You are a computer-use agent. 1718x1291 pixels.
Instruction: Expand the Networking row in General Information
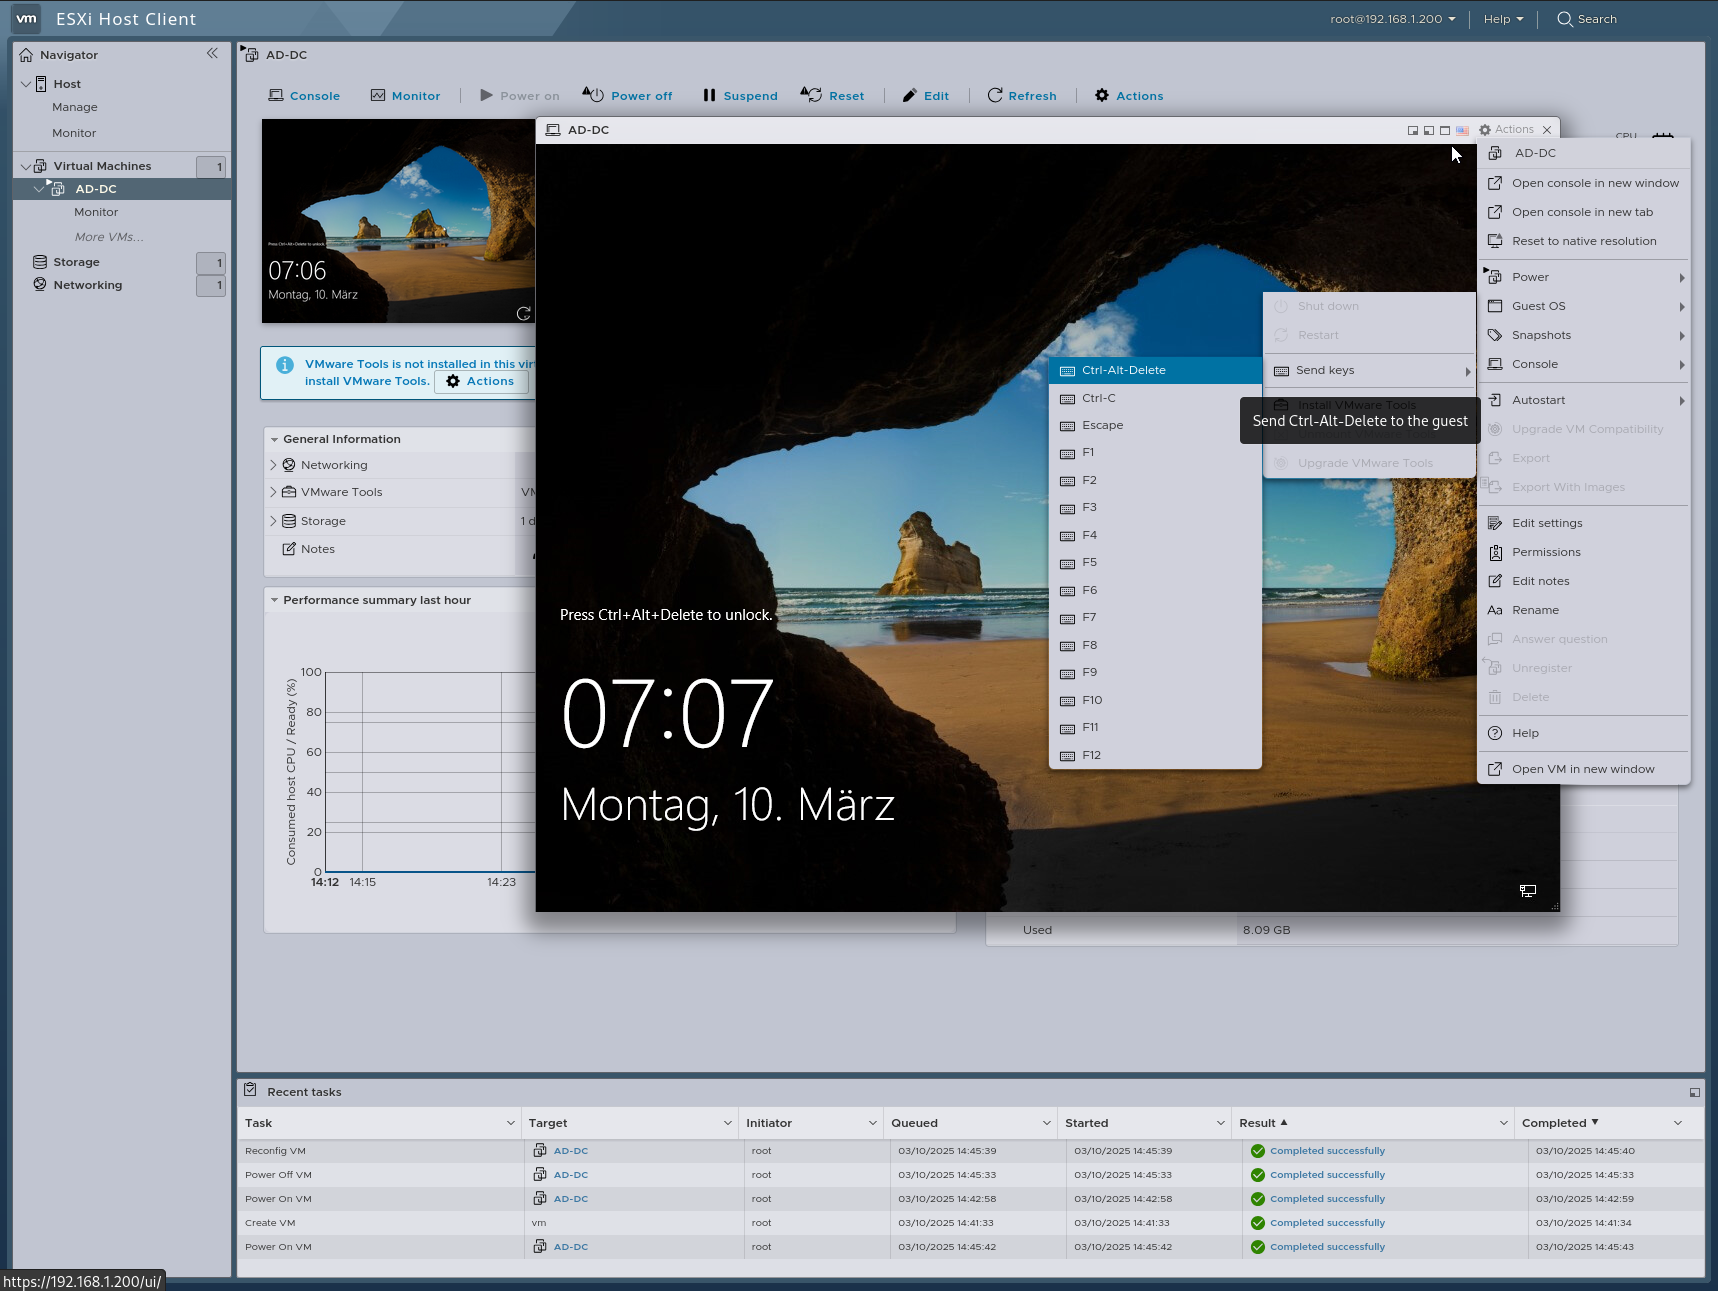[x=274, y=465]
